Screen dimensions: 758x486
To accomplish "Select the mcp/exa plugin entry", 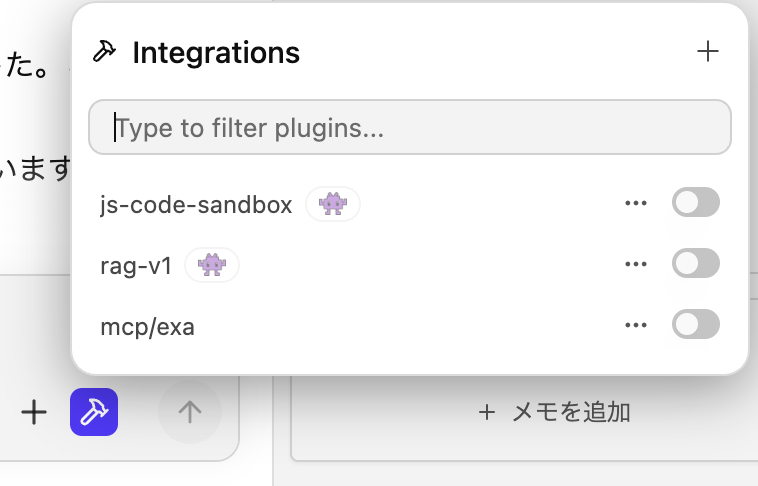I will point(148,326).
